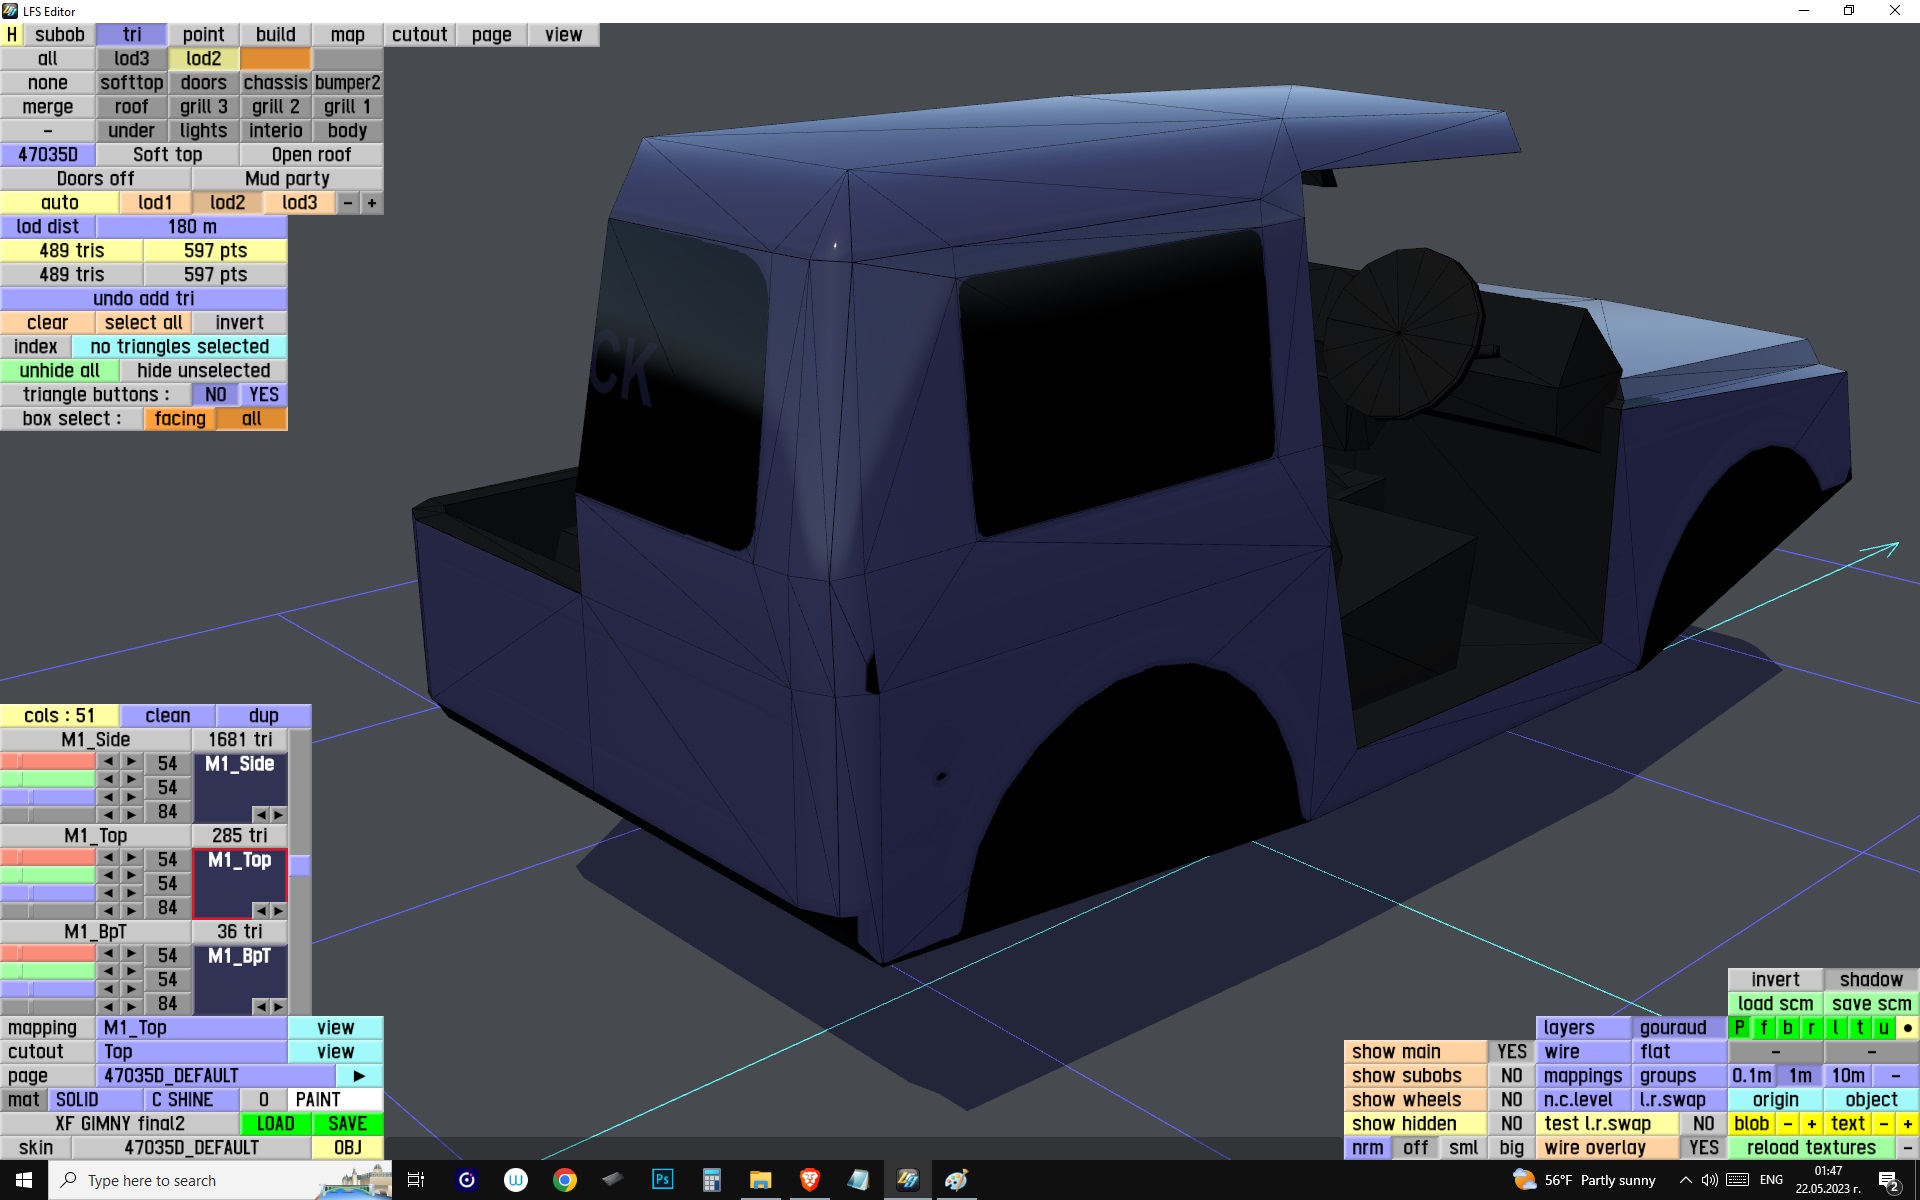Image resolution: width=1920 pixels, height=1200 pixels.
Task: Click the color list scrollbar handle
Action: coord(300,866)
